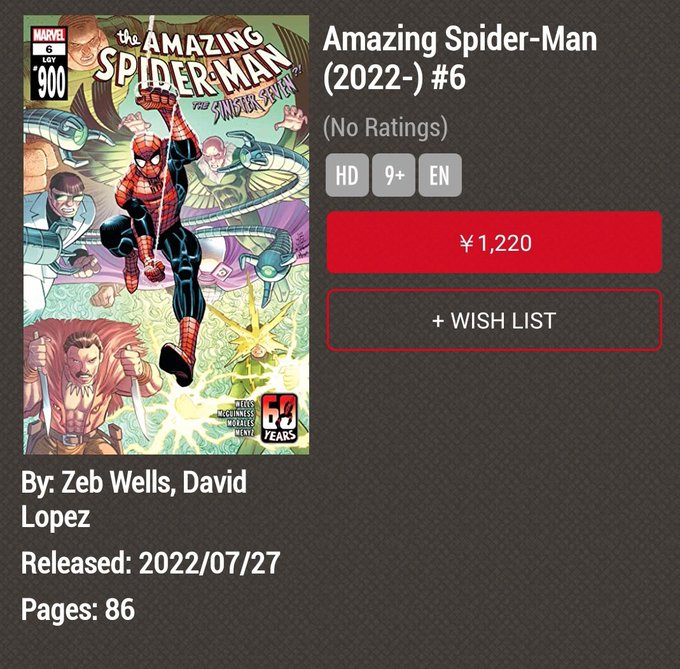
Task: Click the Released 2022/07/27 date
Action: [150, 563]
